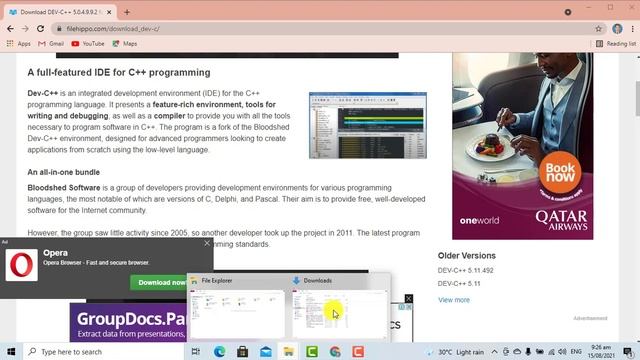Click the File Explorer taskbar icon
The width and height of the screenshot is (640, 360).
click(x=289, y=352)
